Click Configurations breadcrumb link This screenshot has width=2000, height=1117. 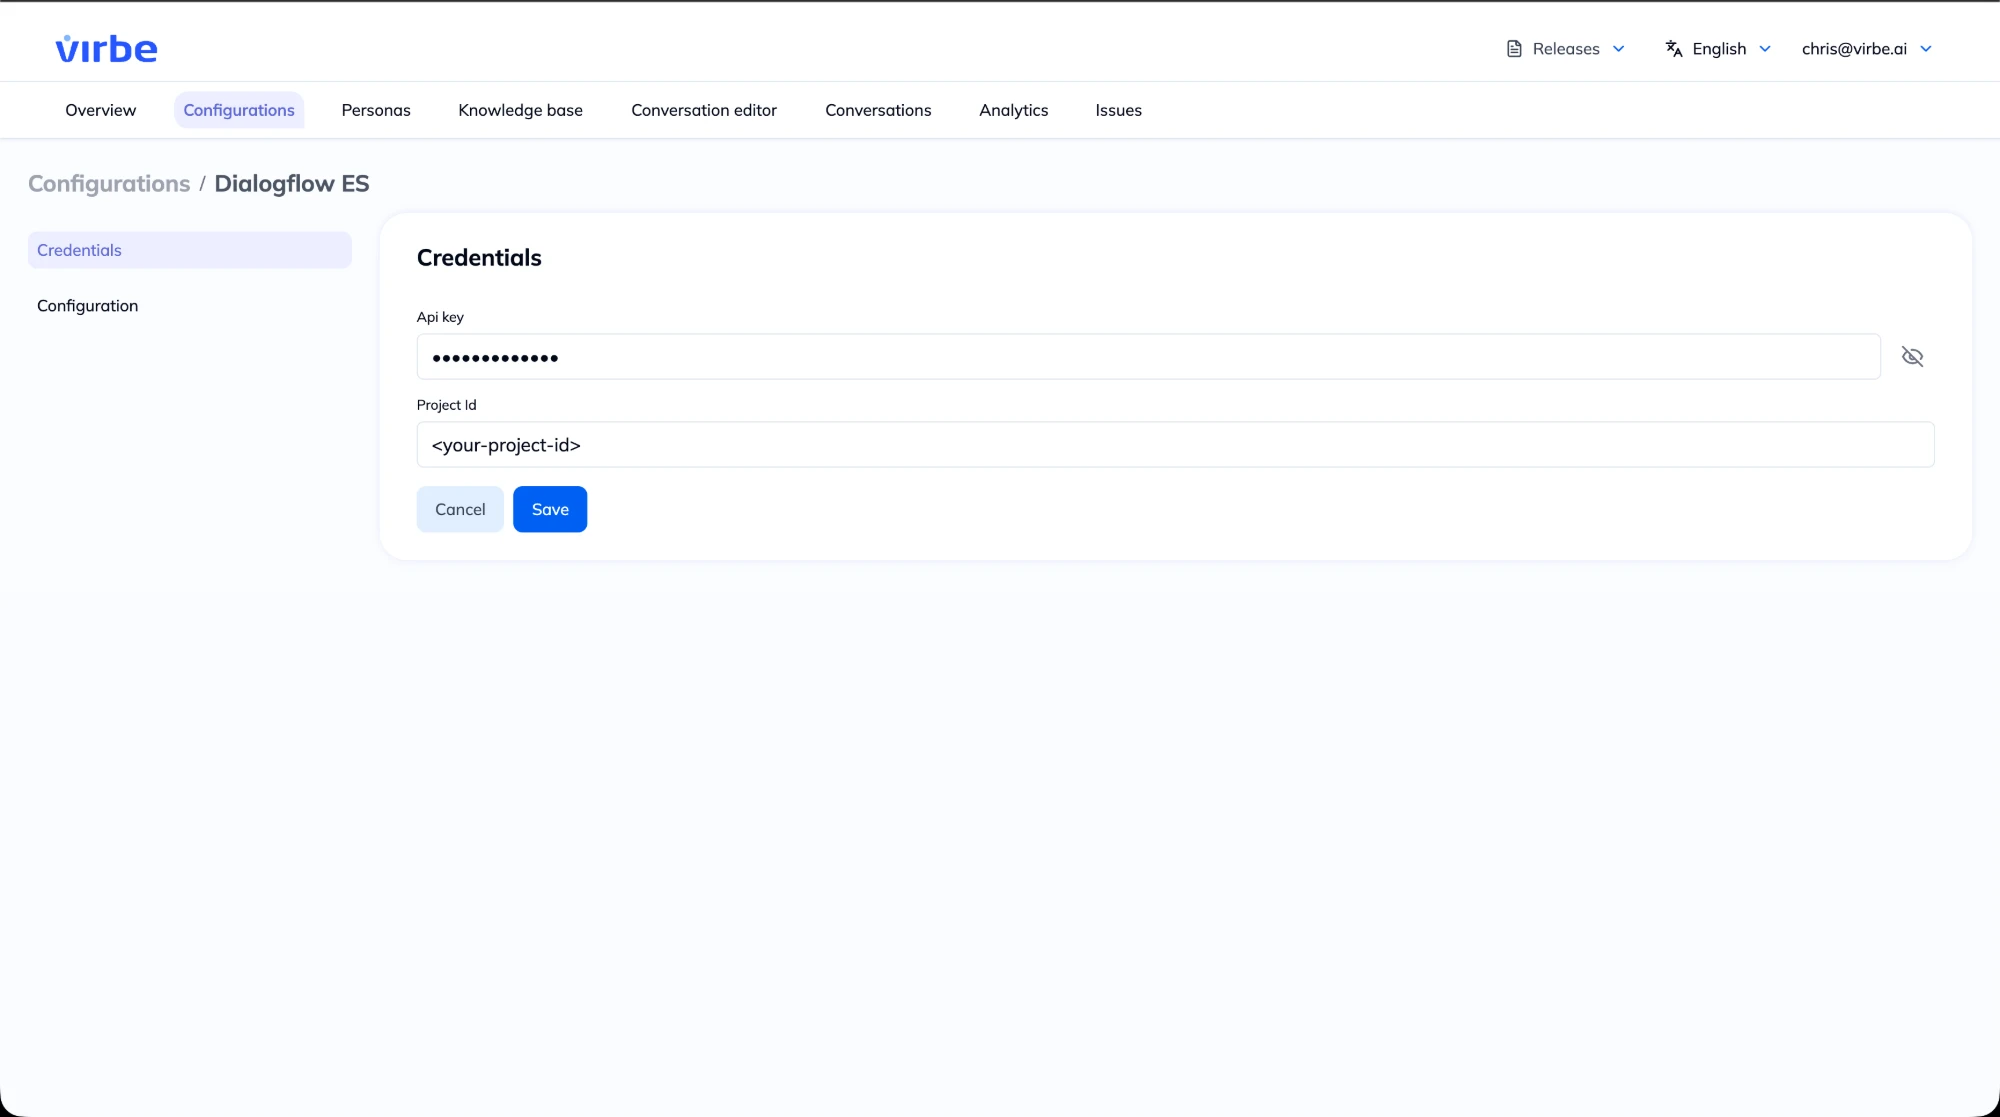click(x=109, y=184)
